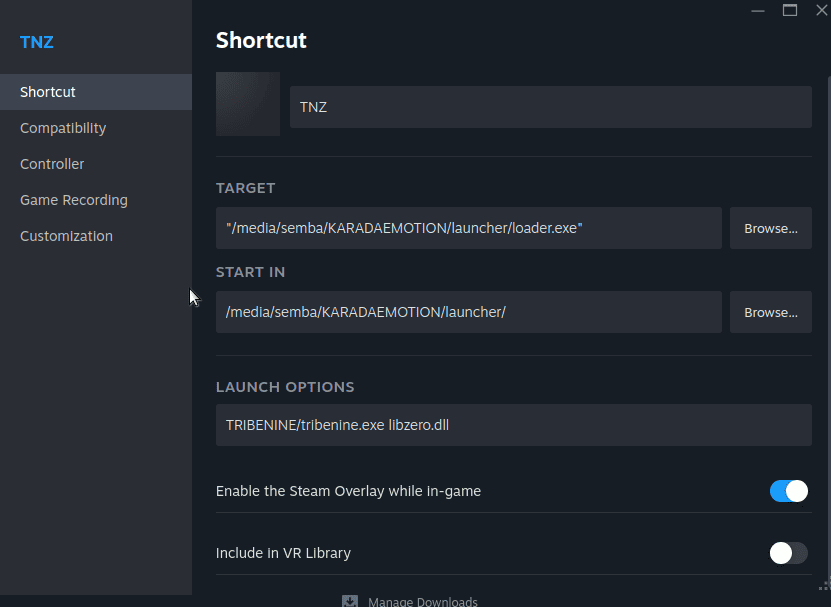The width and height of the screenshot is (831, 607).
Task: Click the Manage Downloads download icon
Action: (x=350, y=600)
